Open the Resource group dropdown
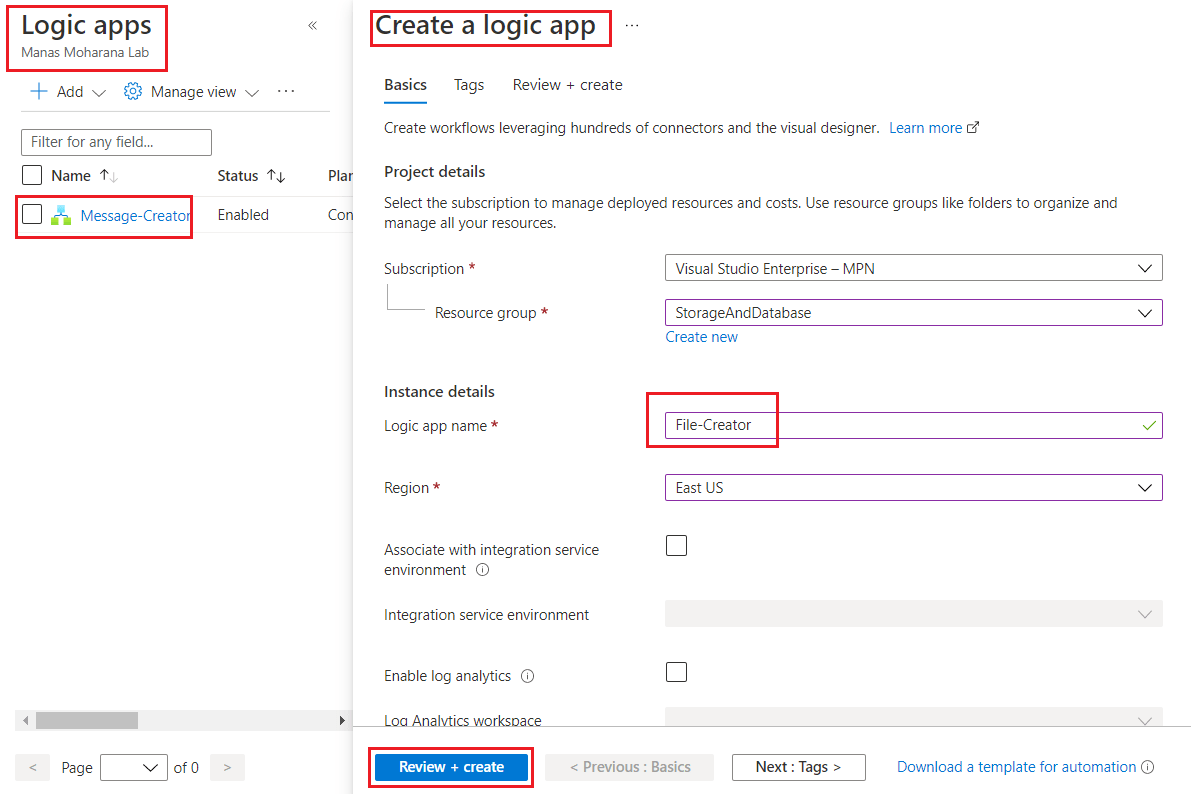Screen dimensions: 1191x794 (914, 312)
